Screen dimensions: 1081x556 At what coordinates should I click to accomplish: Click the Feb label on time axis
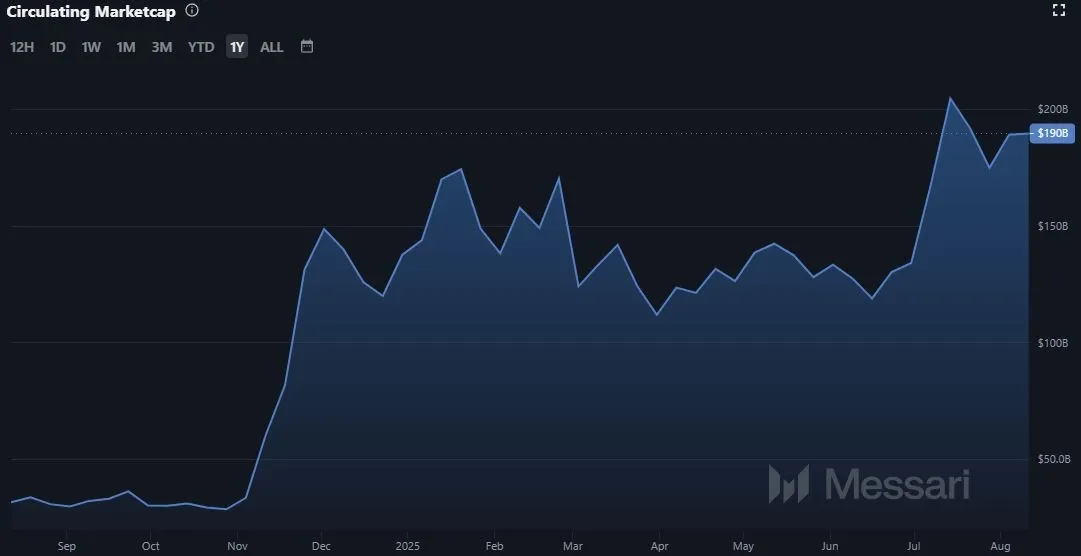(x=494, y=546)
